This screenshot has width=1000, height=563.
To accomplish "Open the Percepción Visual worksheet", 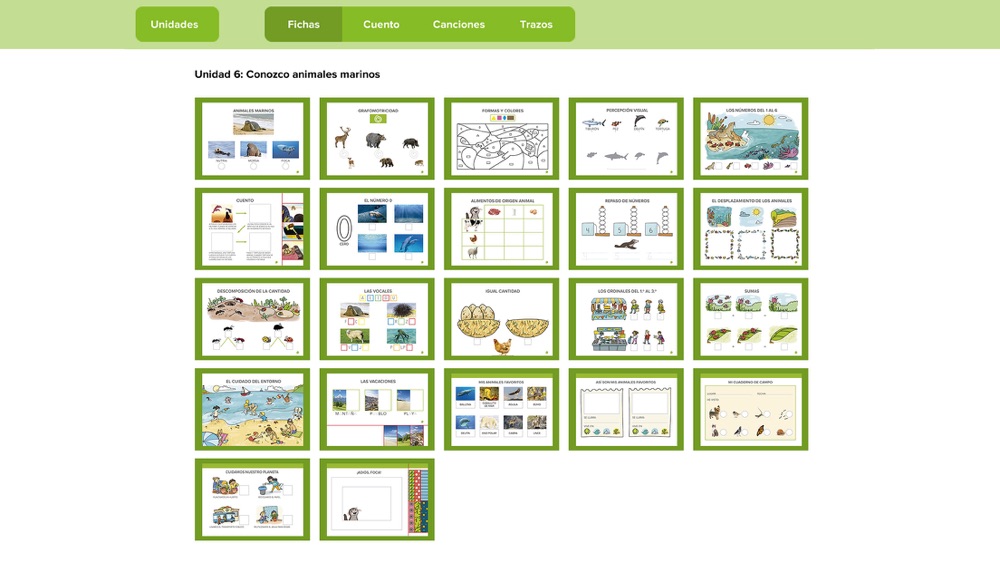I will (626, 138).
